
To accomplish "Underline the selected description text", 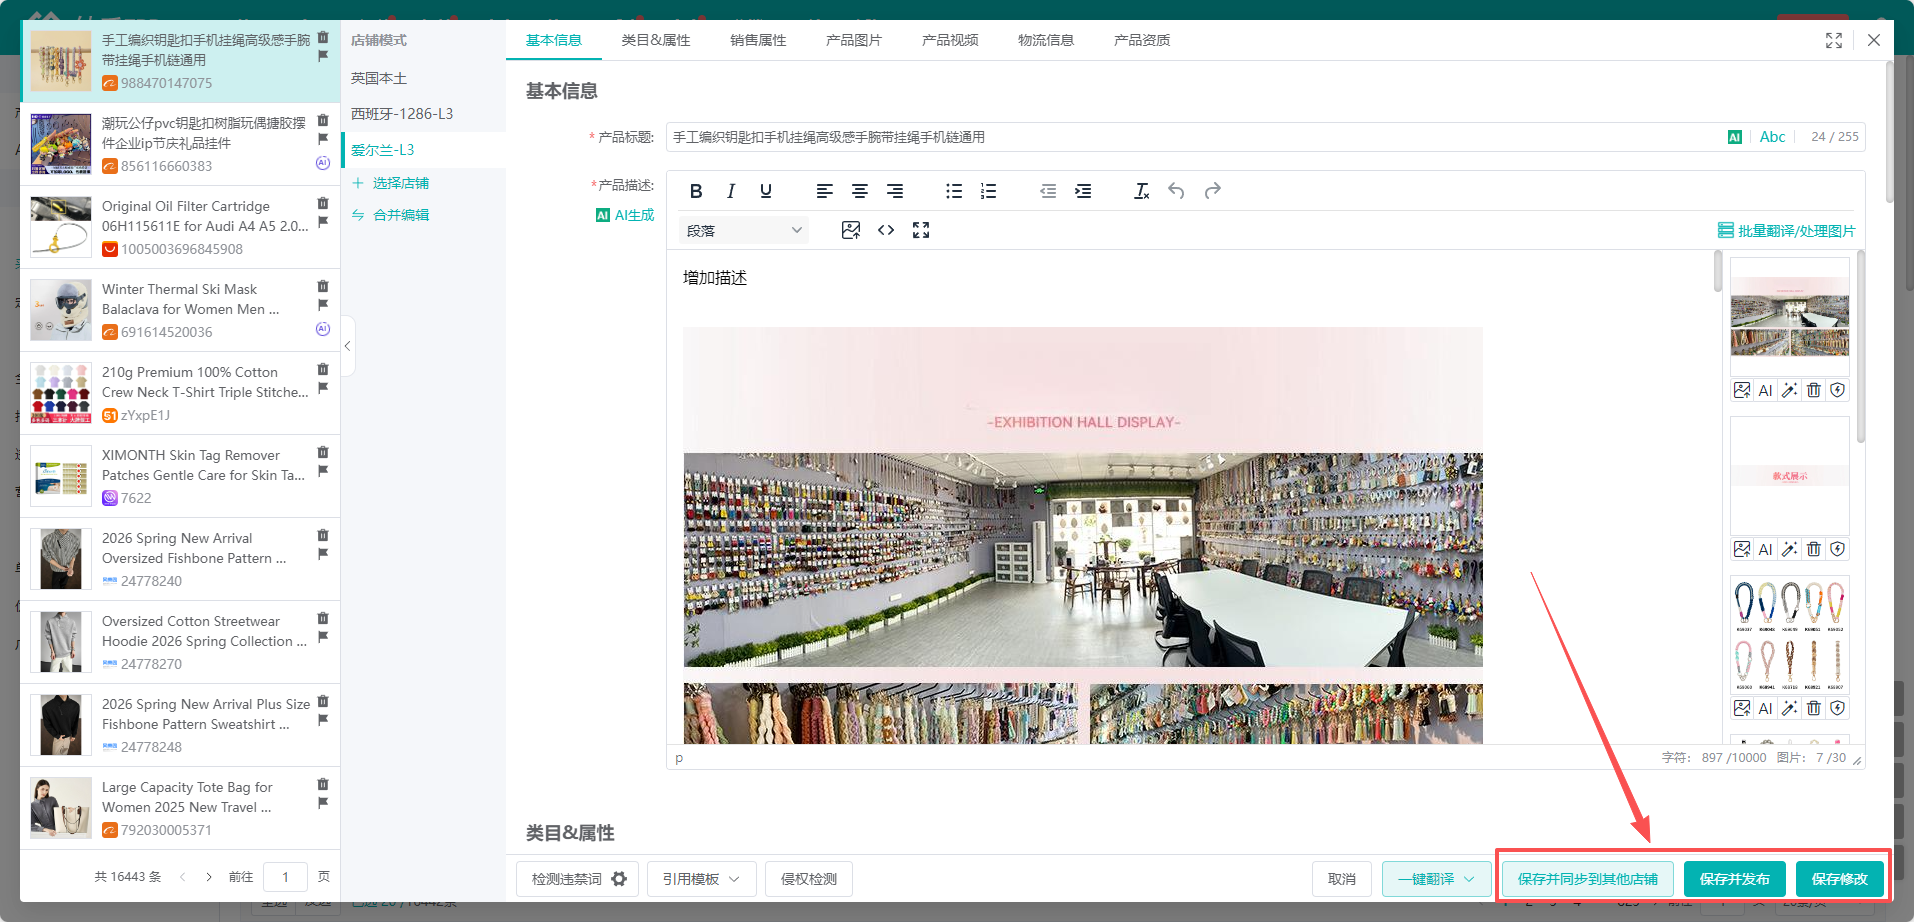I will (766, 191).
